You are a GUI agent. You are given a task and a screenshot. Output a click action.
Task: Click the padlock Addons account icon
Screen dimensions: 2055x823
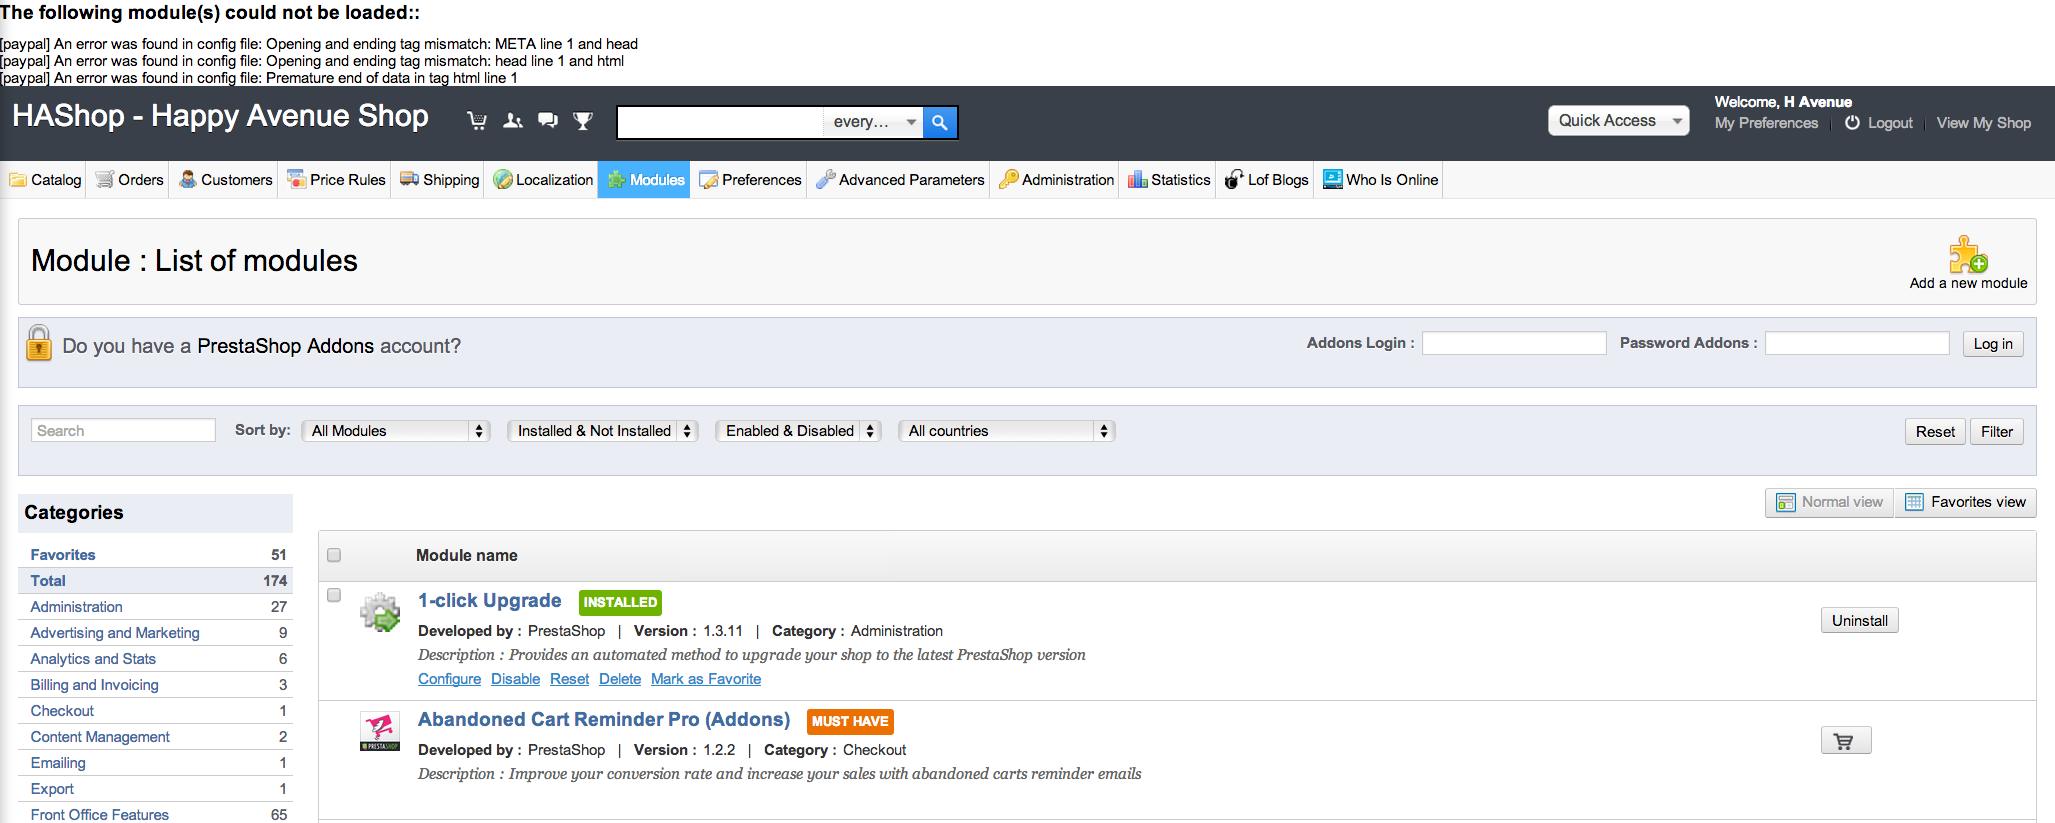click(x=39, y=343)
